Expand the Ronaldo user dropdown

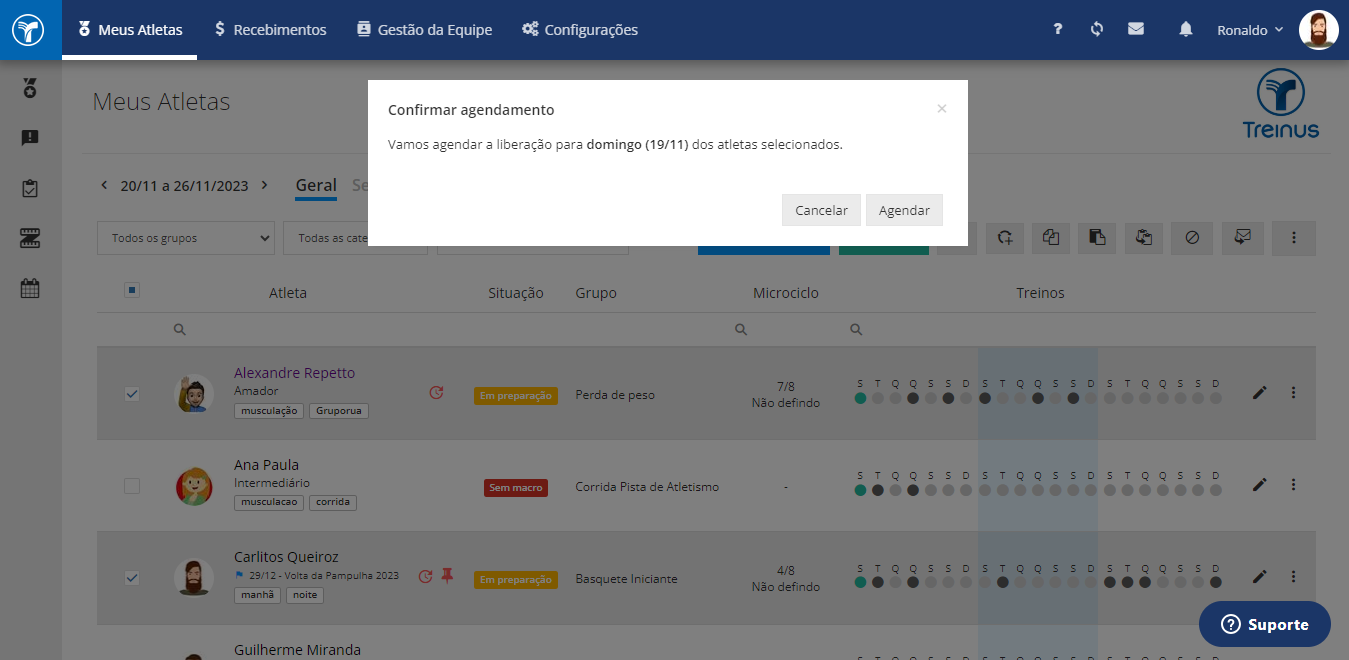pos(1250,30)
